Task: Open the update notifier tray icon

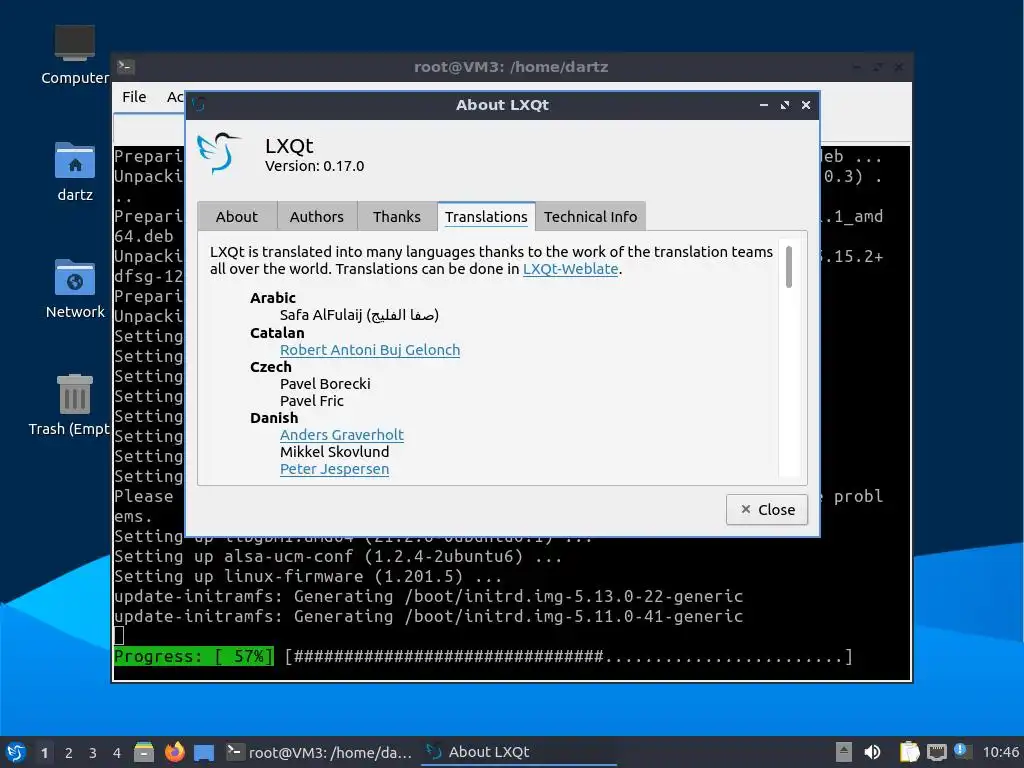Action: click(x=961, y=751)
